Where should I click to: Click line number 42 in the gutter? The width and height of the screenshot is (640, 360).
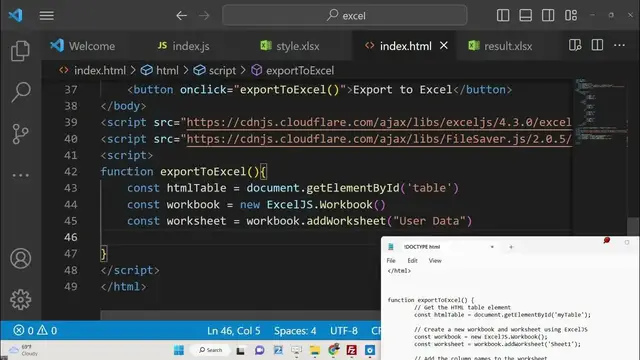pyautogui.click(x=71, y=171)
